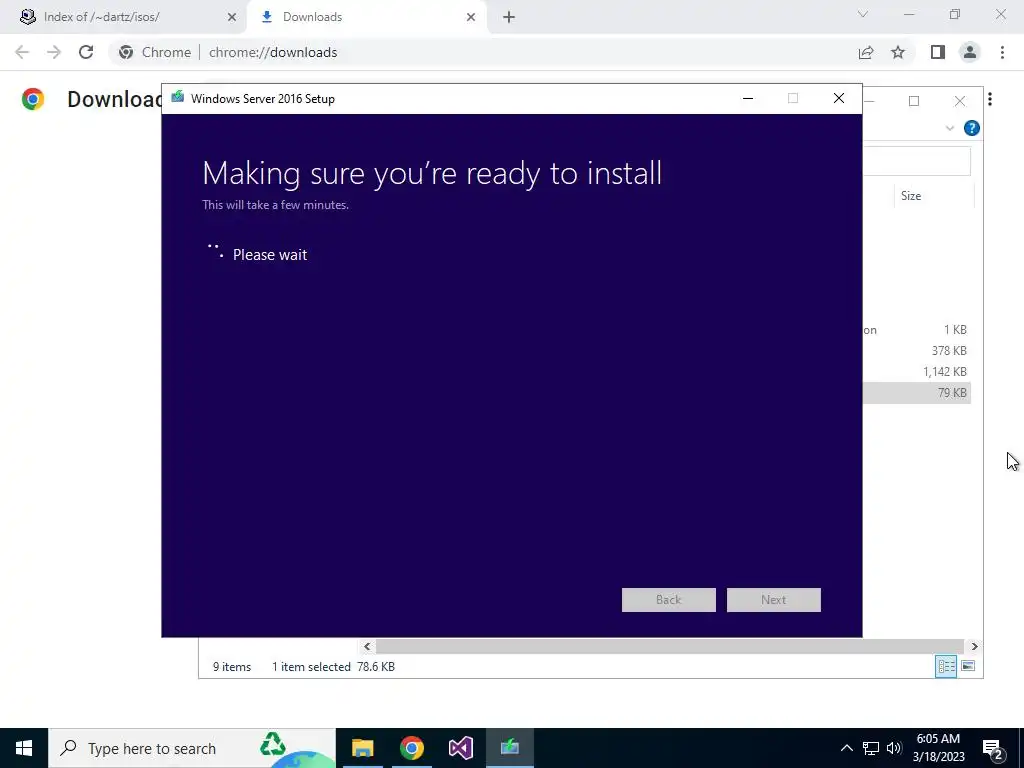Go back in Chrome history
The width and height of the screenshot is (1024, 768).
pos(22,52)
